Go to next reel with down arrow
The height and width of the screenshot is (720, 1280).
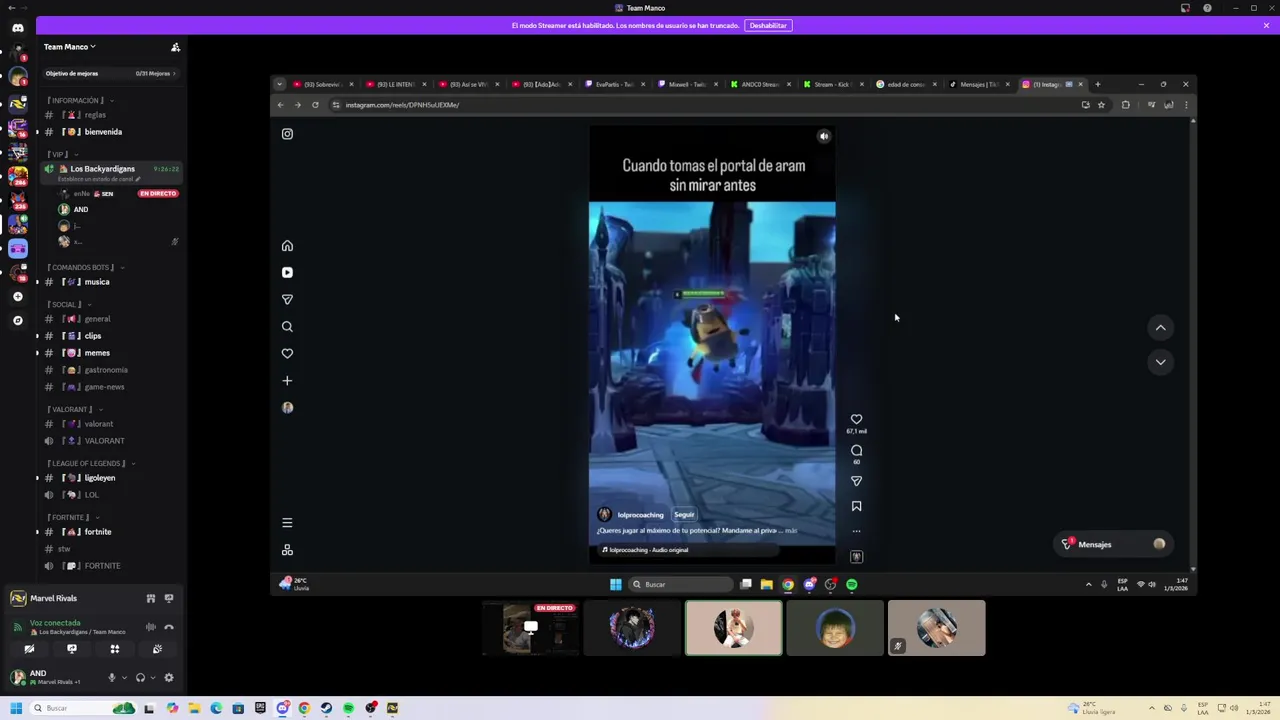1160,362
